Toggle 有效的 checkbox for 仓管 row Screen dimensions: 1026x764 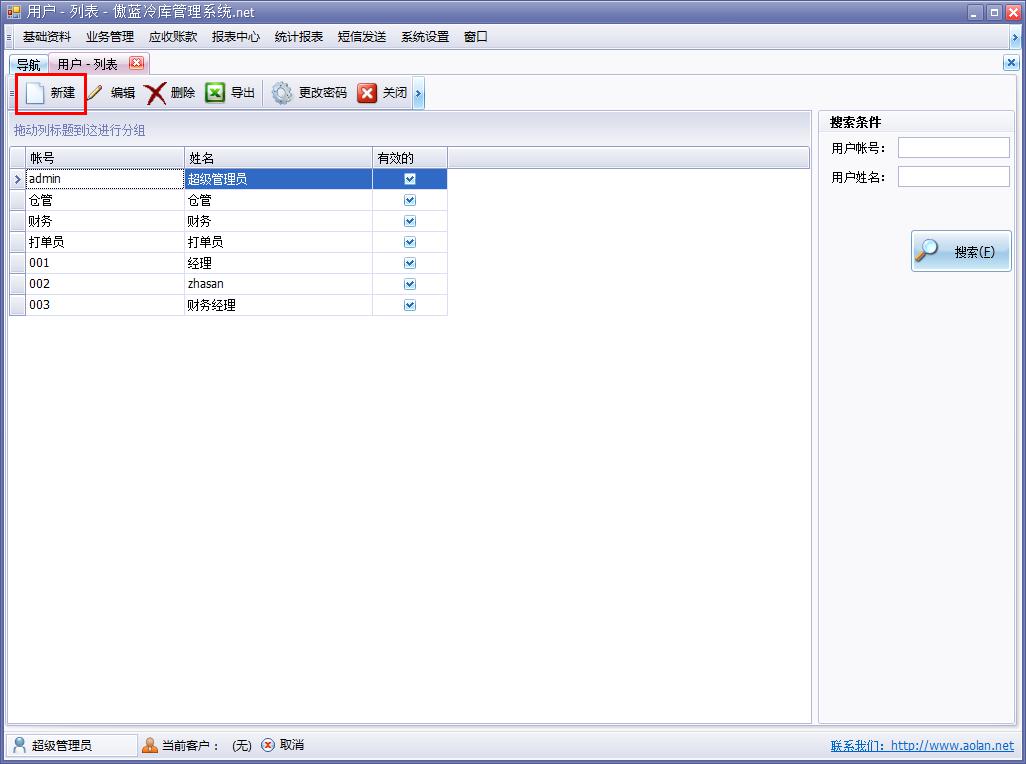(409, 200)
